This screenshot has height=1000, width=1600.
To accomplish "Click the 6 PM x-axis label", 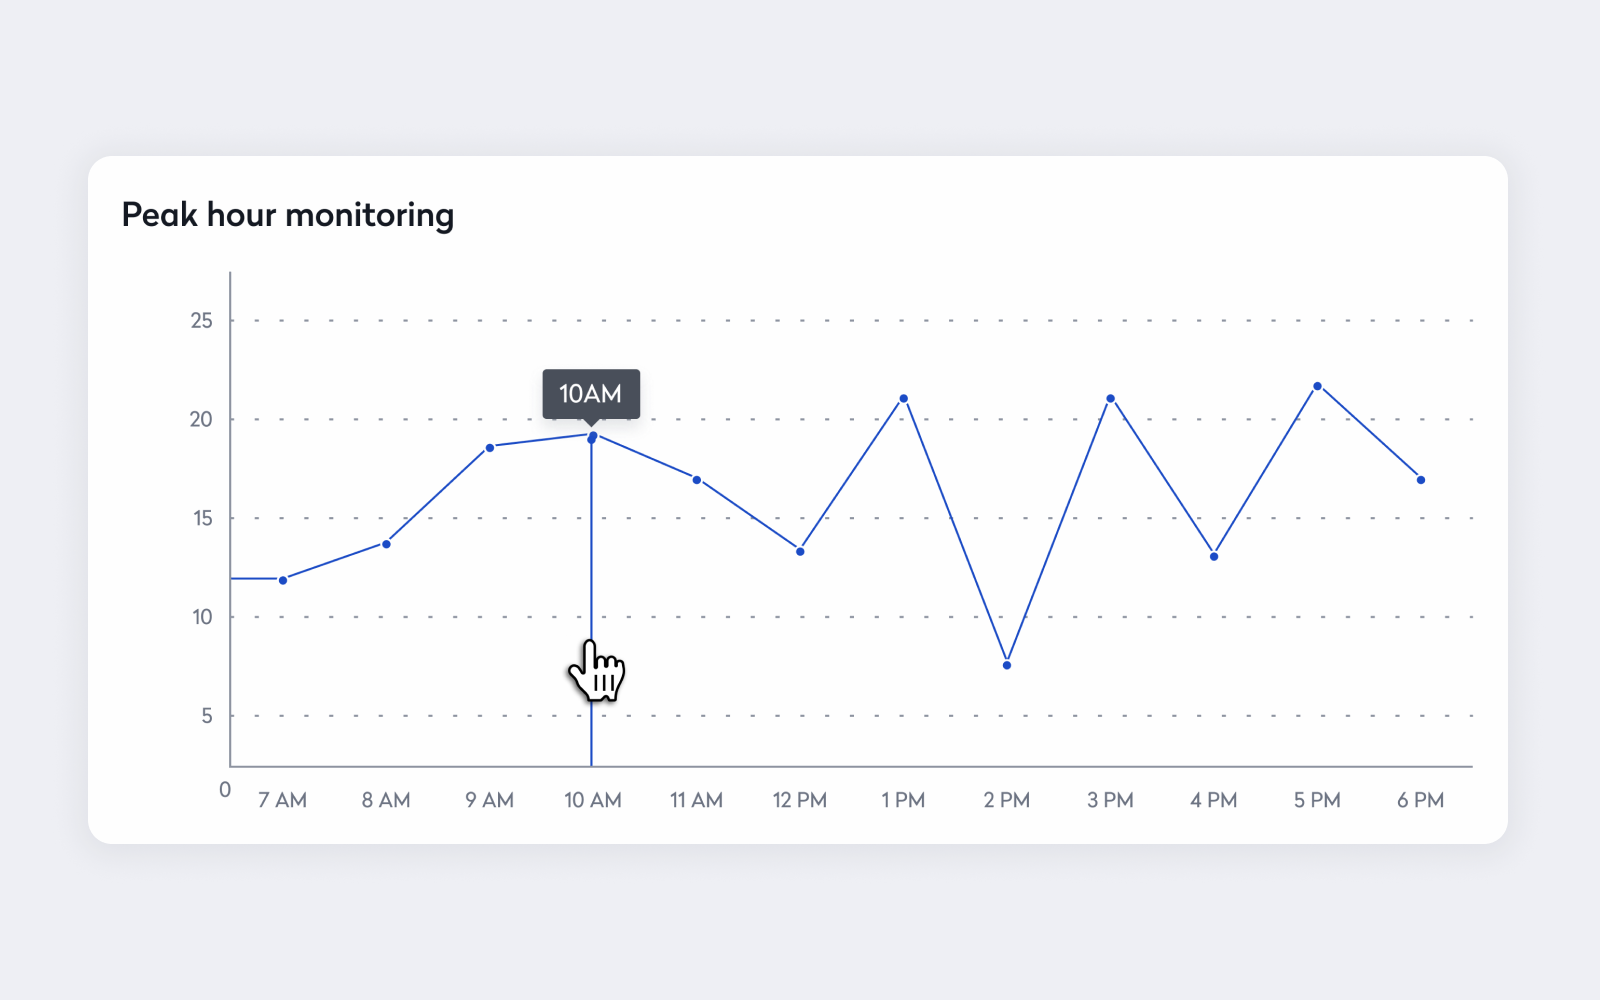I will 1421,800.
